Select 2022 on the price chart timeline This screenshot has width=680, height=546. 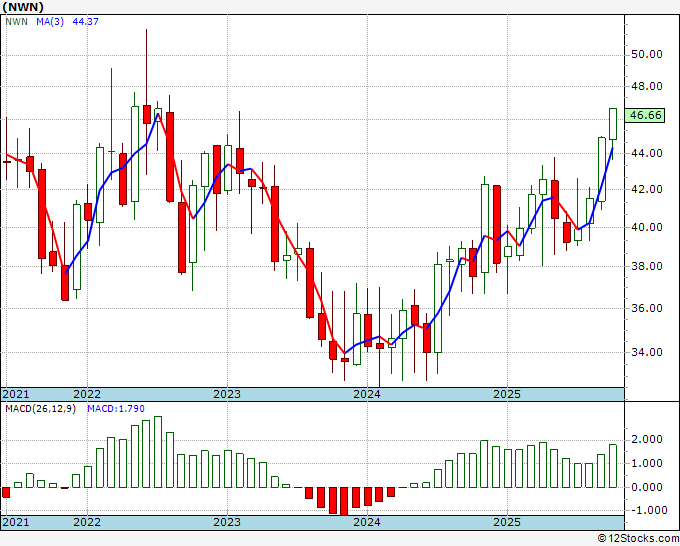(x=86, y=394)
